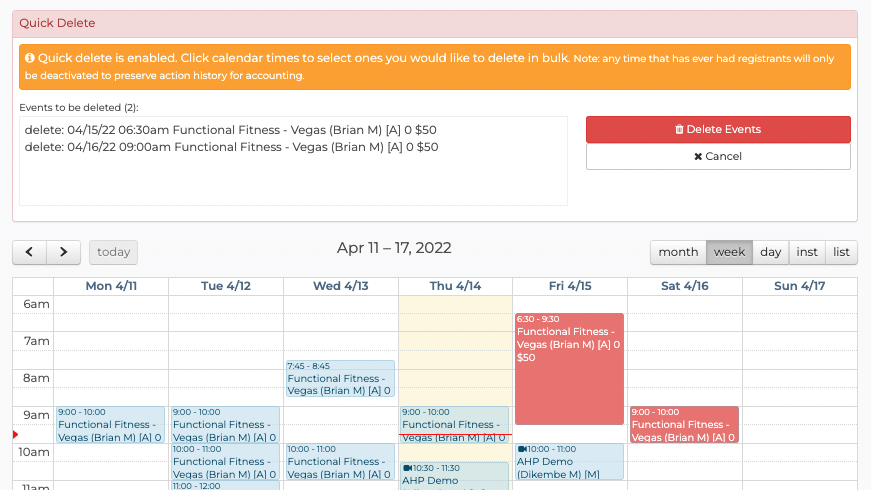Screen dimensions: 871x490
Task: Click video camera icon on Friday AHP Demo
Action: (x=522, y=449)
